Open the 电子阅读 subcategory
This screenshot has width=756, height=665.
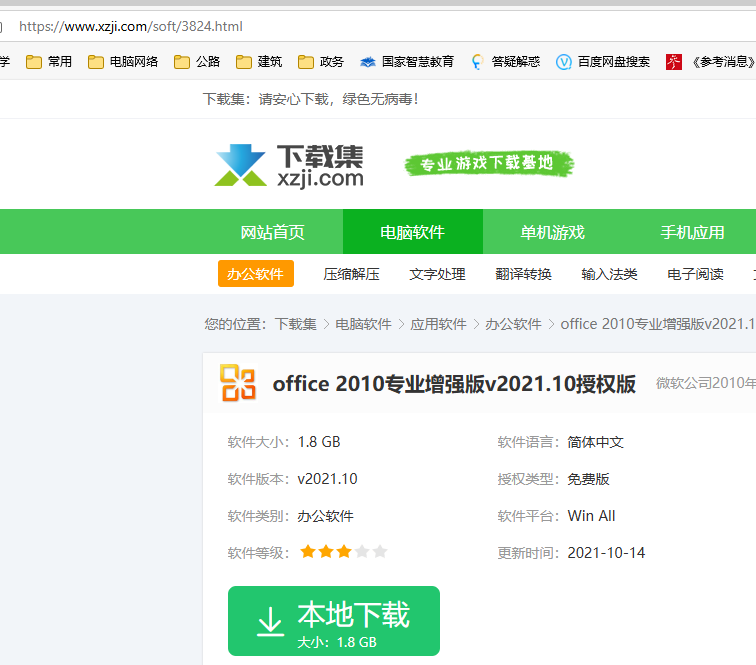pos(695,274)
